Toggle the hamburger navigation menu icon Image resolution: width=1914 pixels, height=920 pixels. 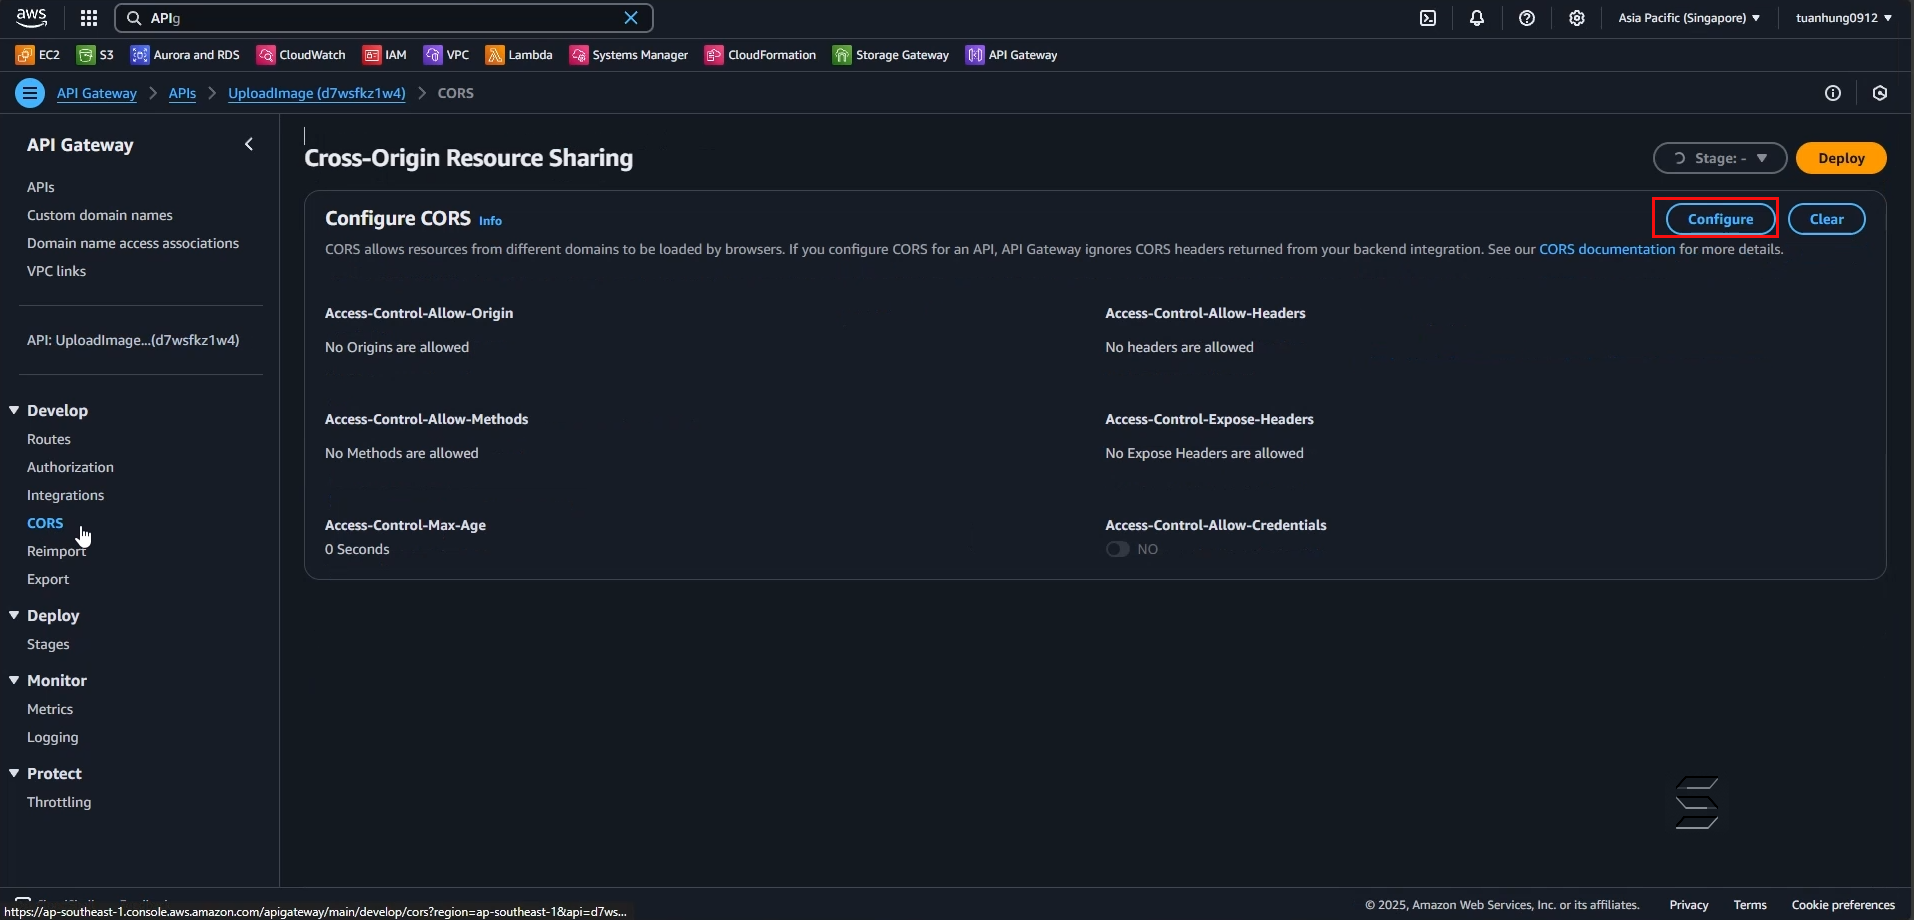[x=30, y=93]
